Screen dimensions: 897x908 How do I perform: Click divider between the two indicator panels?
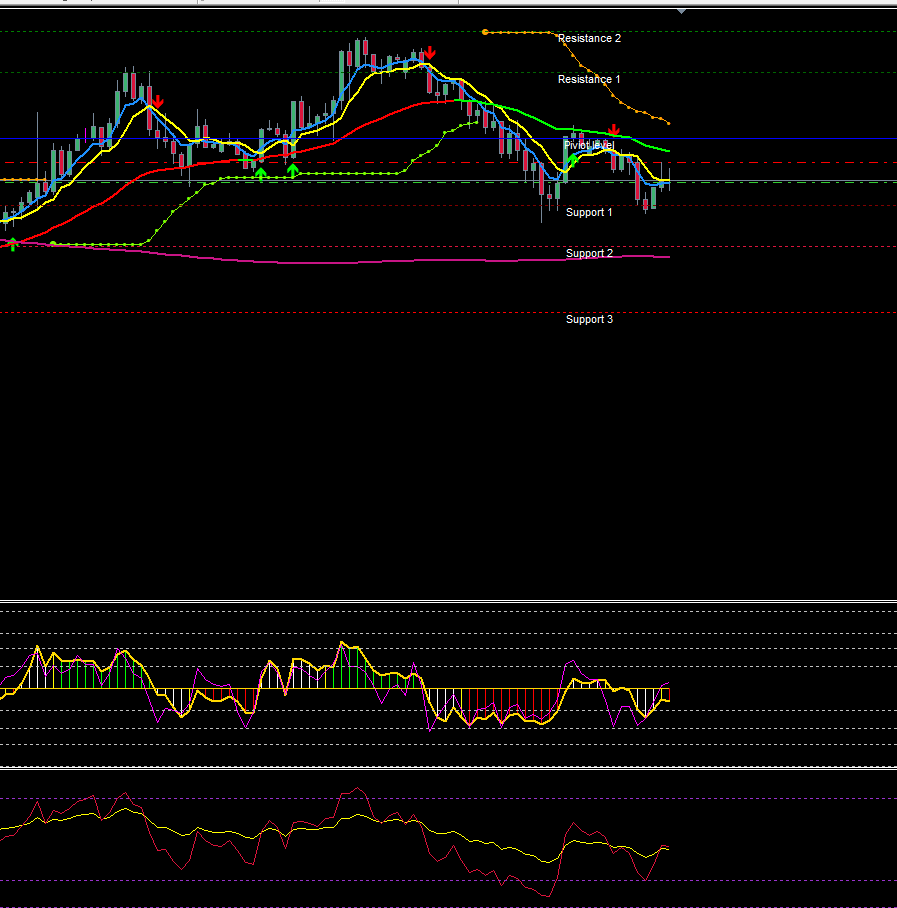pos(448,768)
